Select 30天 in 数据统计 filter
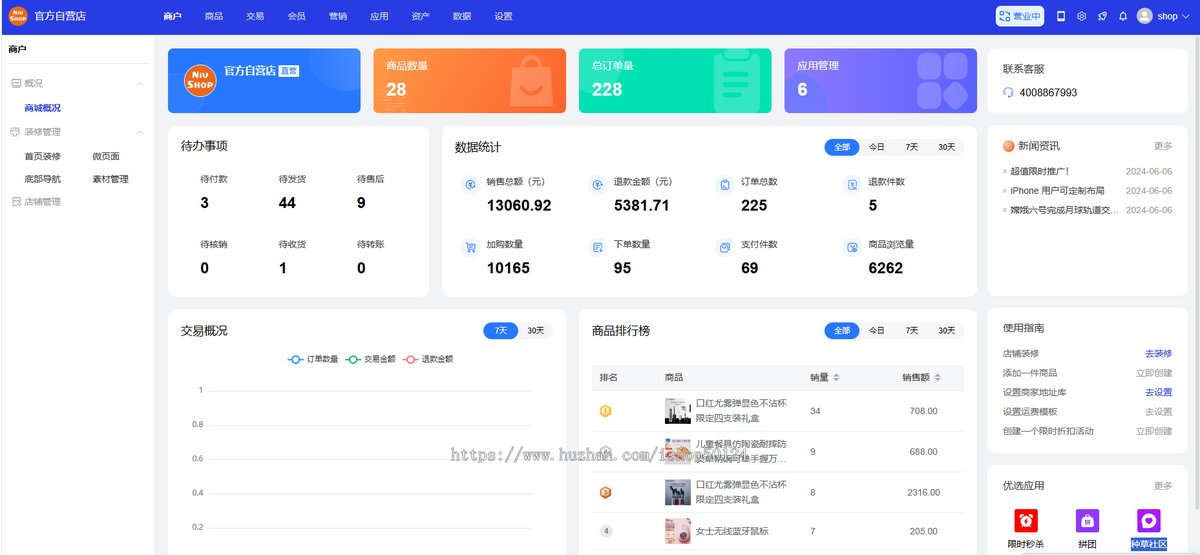Screen dimensions: 1200x555 [946, 147]
